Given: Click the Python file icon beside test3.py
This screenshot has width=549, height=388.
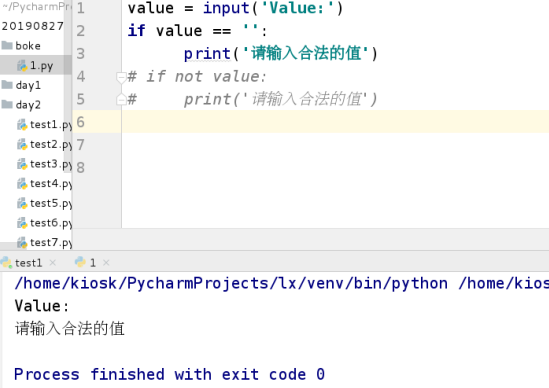Looking at the screenshot, I should click(x=22, y=164).
